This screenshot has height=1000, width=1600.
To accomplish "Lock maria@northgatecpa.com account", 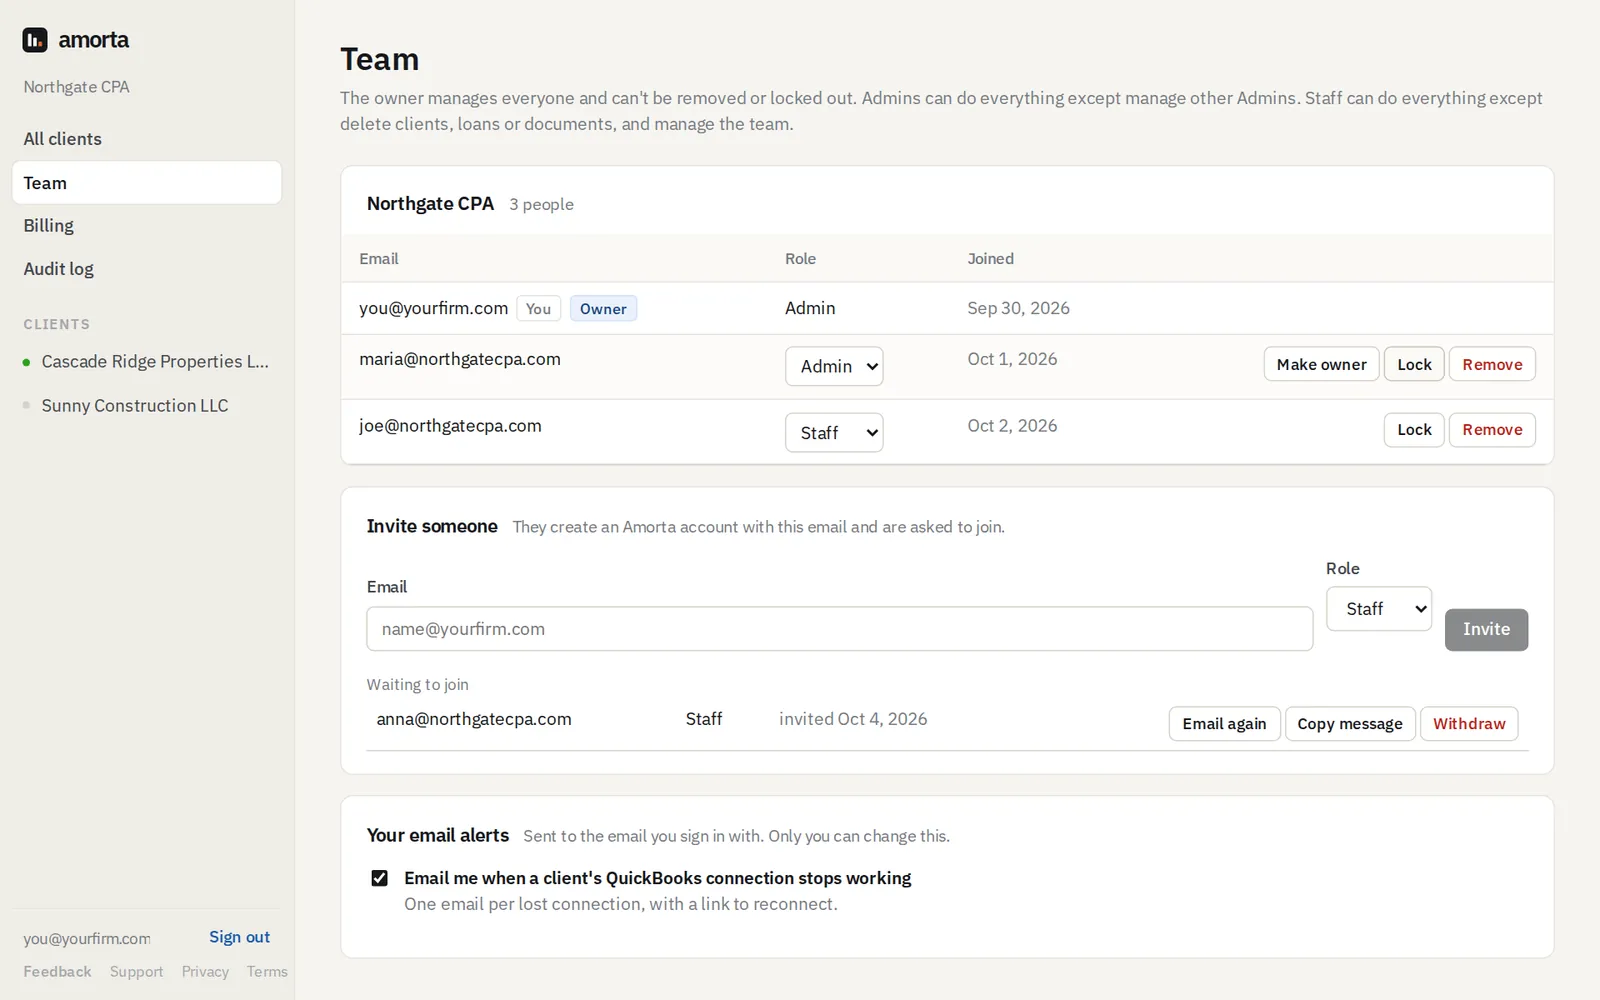I will [1414, 365].
